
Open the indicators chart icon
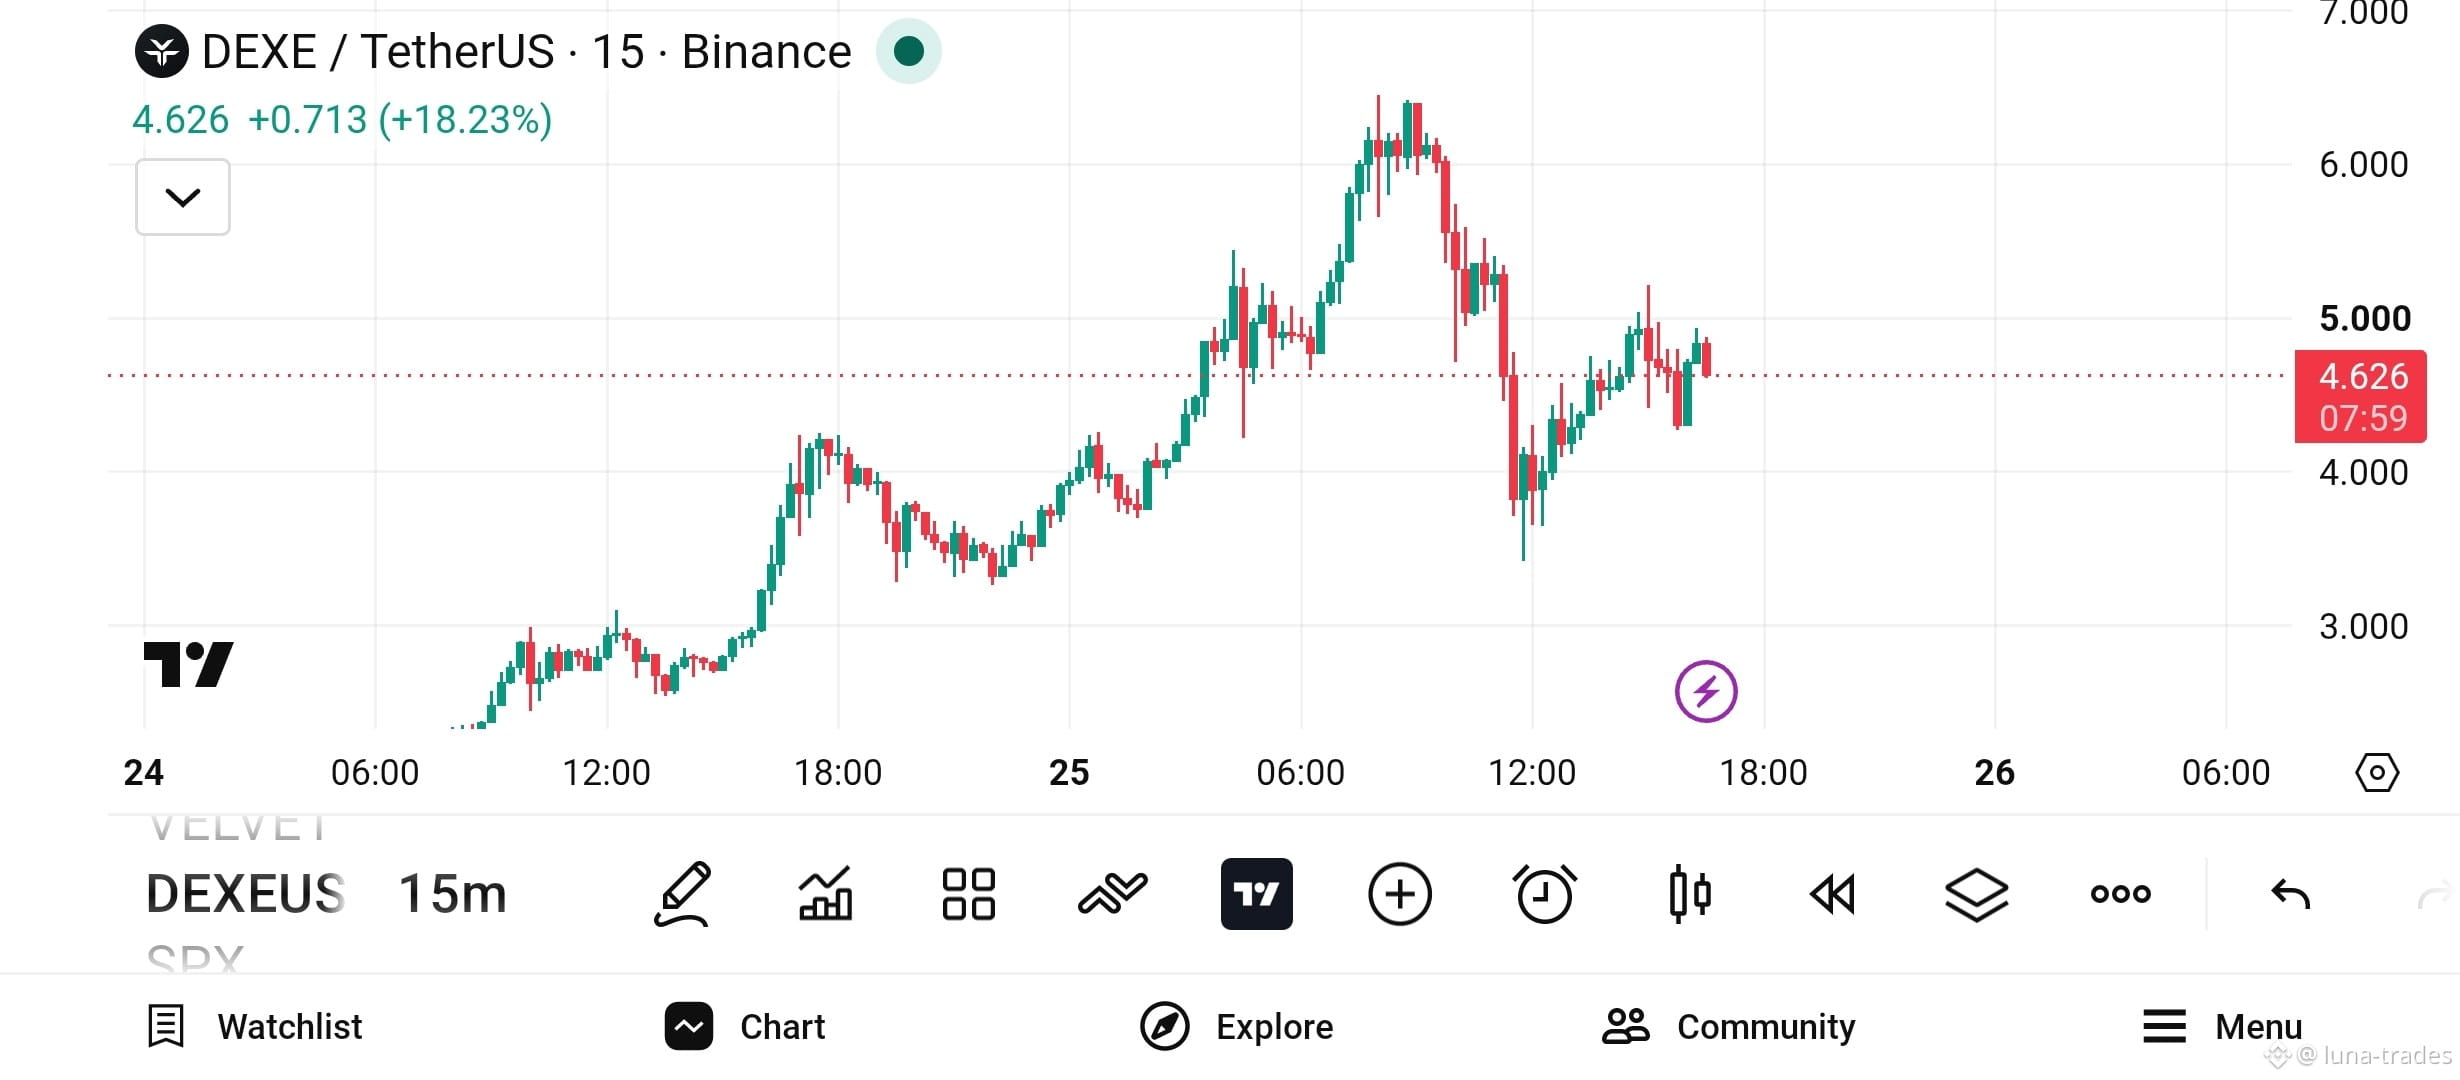pyautogui.click(x=825, y=893)
